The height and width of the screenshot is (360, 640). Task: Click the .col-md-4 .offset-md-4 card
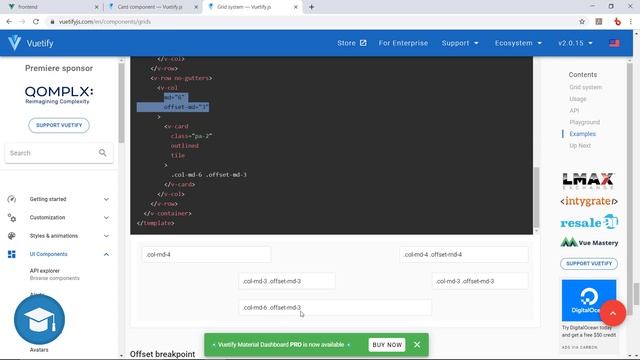(464, 254)
